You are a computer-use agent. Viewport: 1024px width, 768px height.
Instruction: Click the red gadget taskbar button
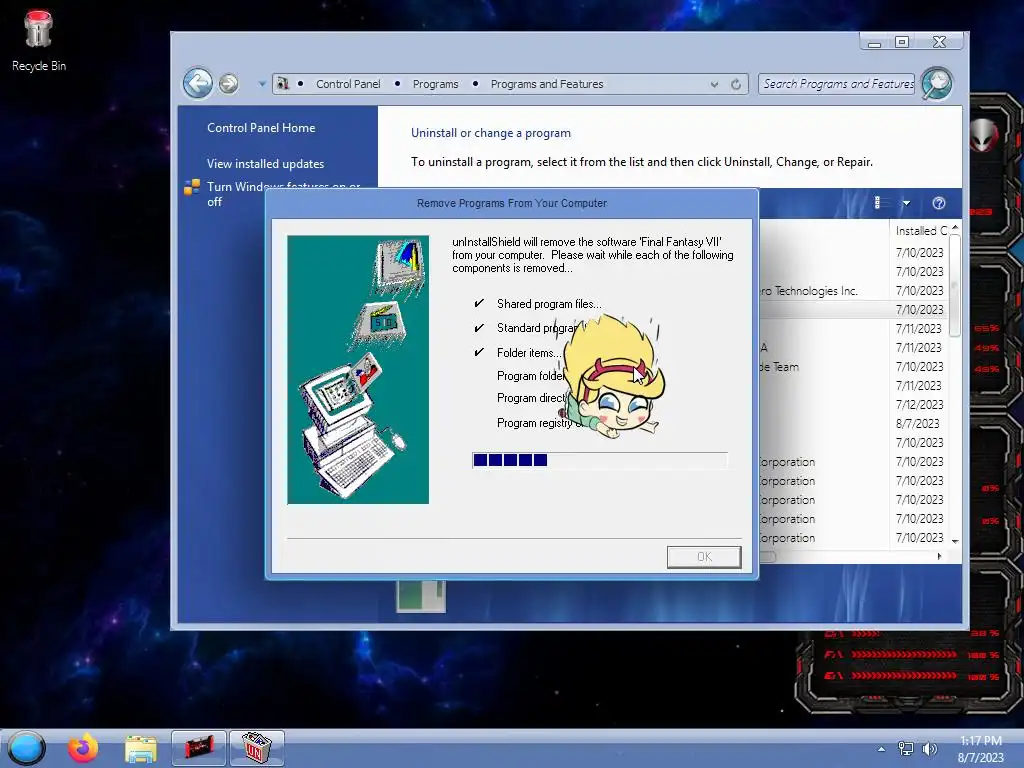199,748
